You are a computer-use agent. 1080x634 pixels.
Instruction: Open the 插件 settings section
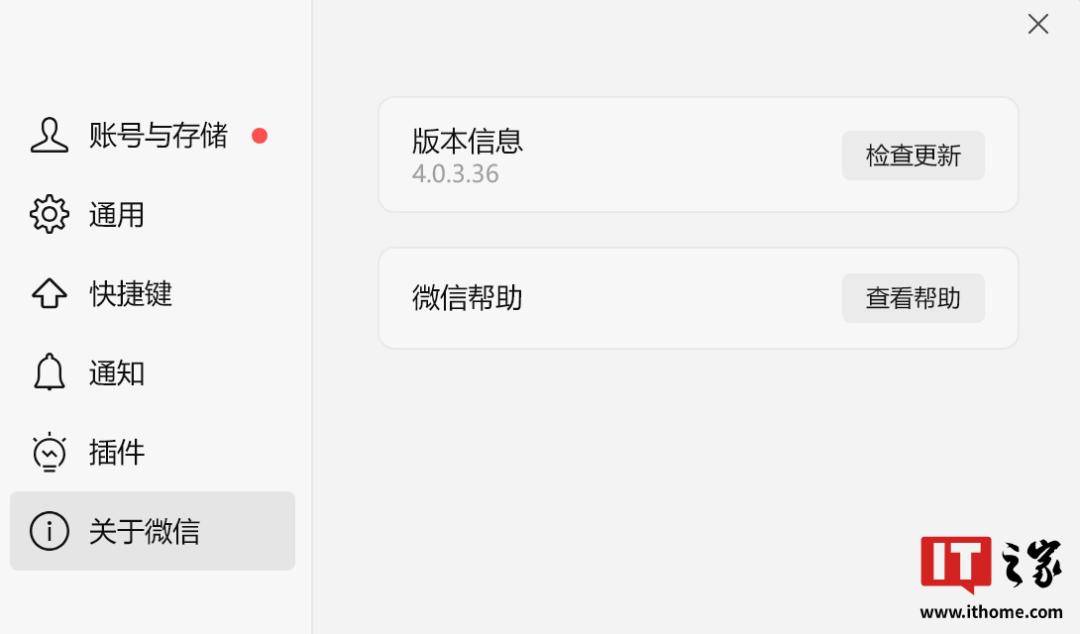[117, 452]
